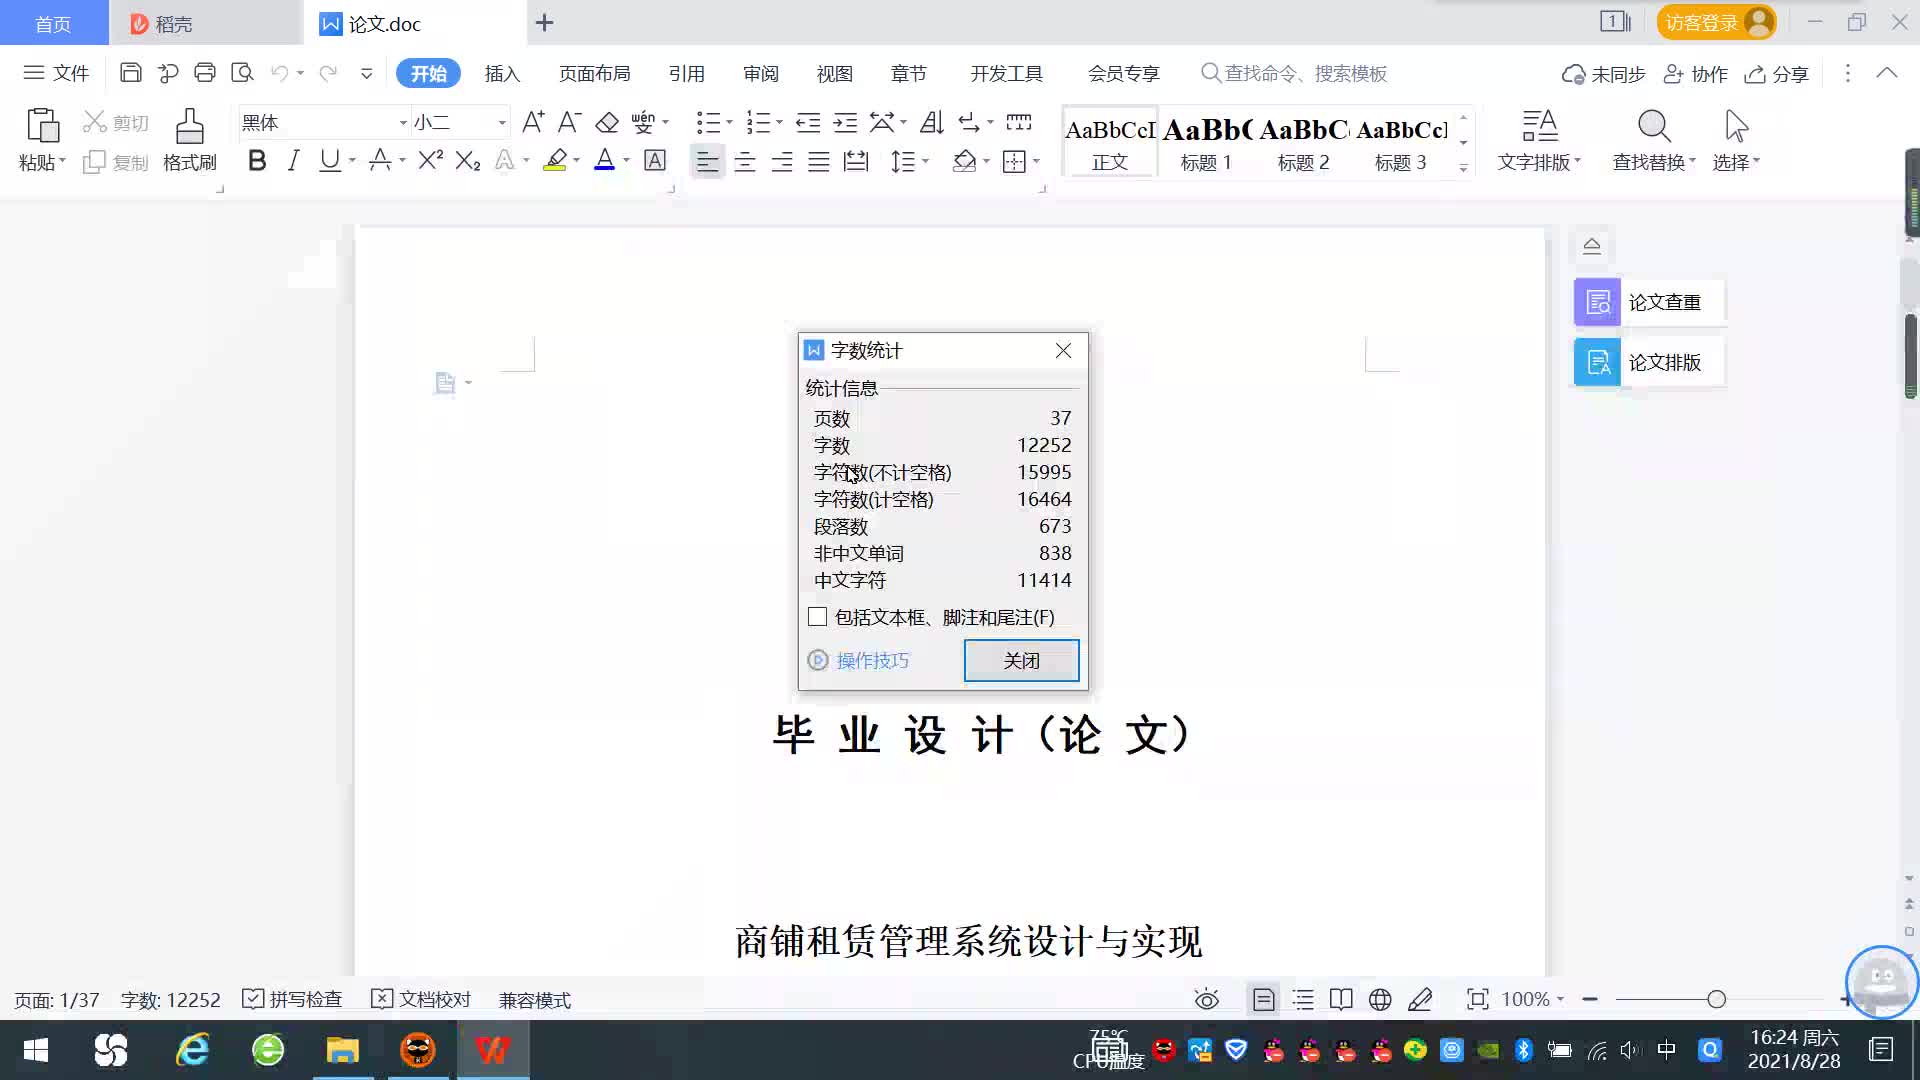Open the font size dropdown 小二

(502, 123)
